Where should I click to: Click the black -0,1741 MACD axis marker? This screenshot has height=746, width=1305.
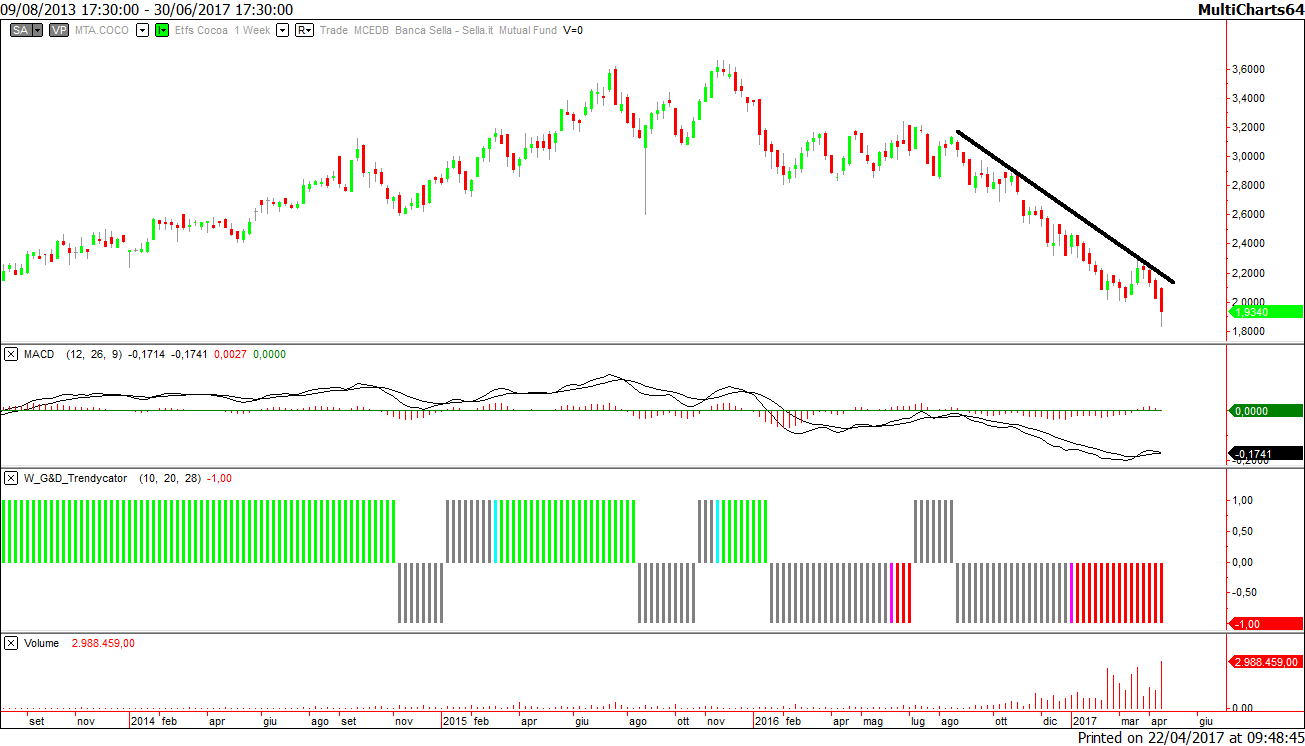(1266, 454)
